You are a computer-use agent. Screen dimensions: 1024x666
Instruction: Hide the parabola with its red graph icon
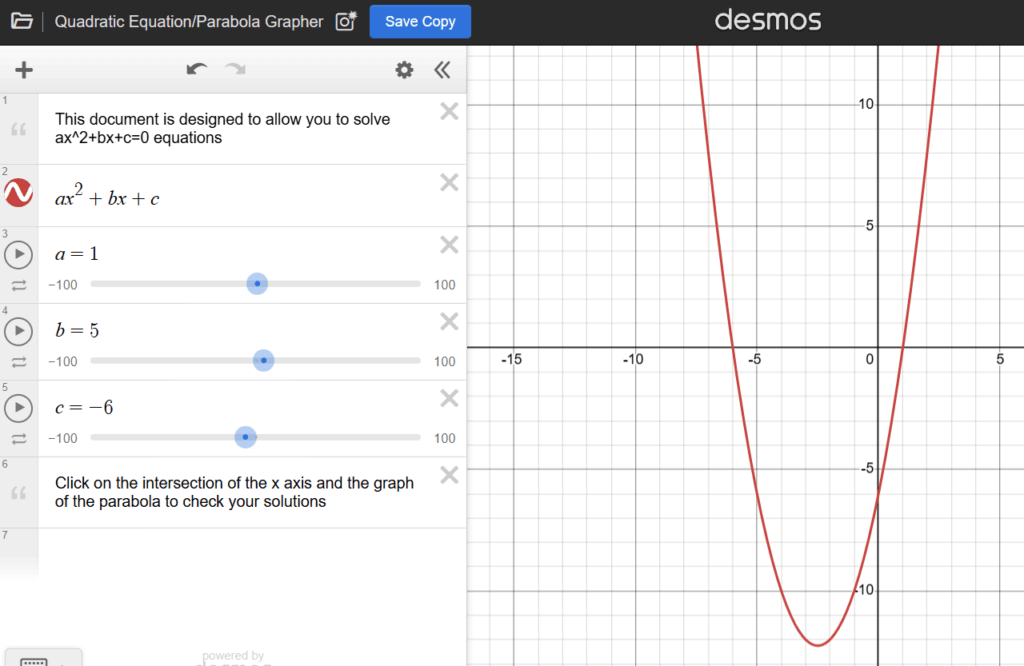pyautogui.click(x=19, y=194)
